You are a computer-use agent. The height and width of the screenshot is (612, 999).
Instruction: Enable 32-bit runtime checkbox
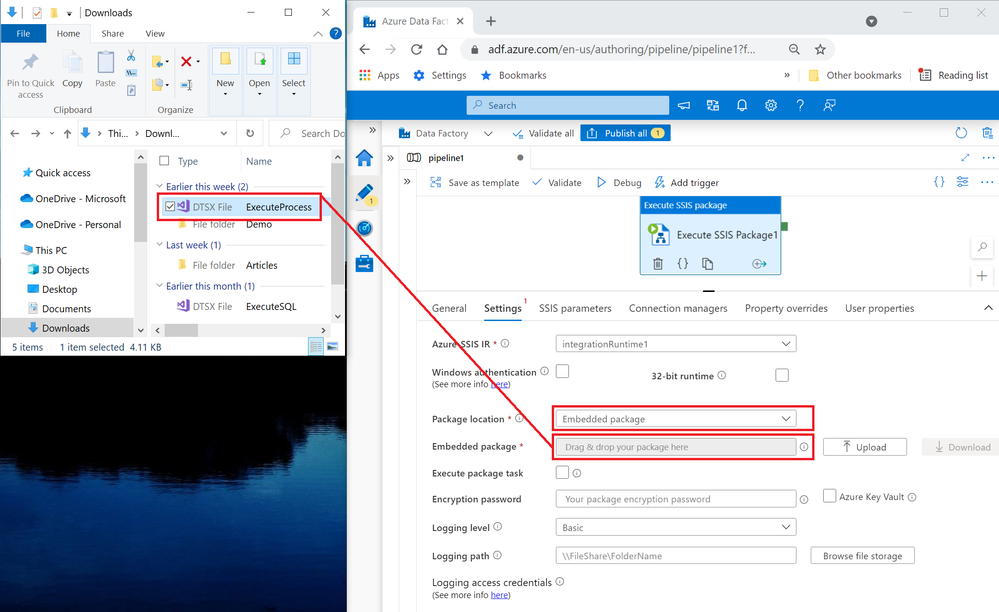coord(782,375)
